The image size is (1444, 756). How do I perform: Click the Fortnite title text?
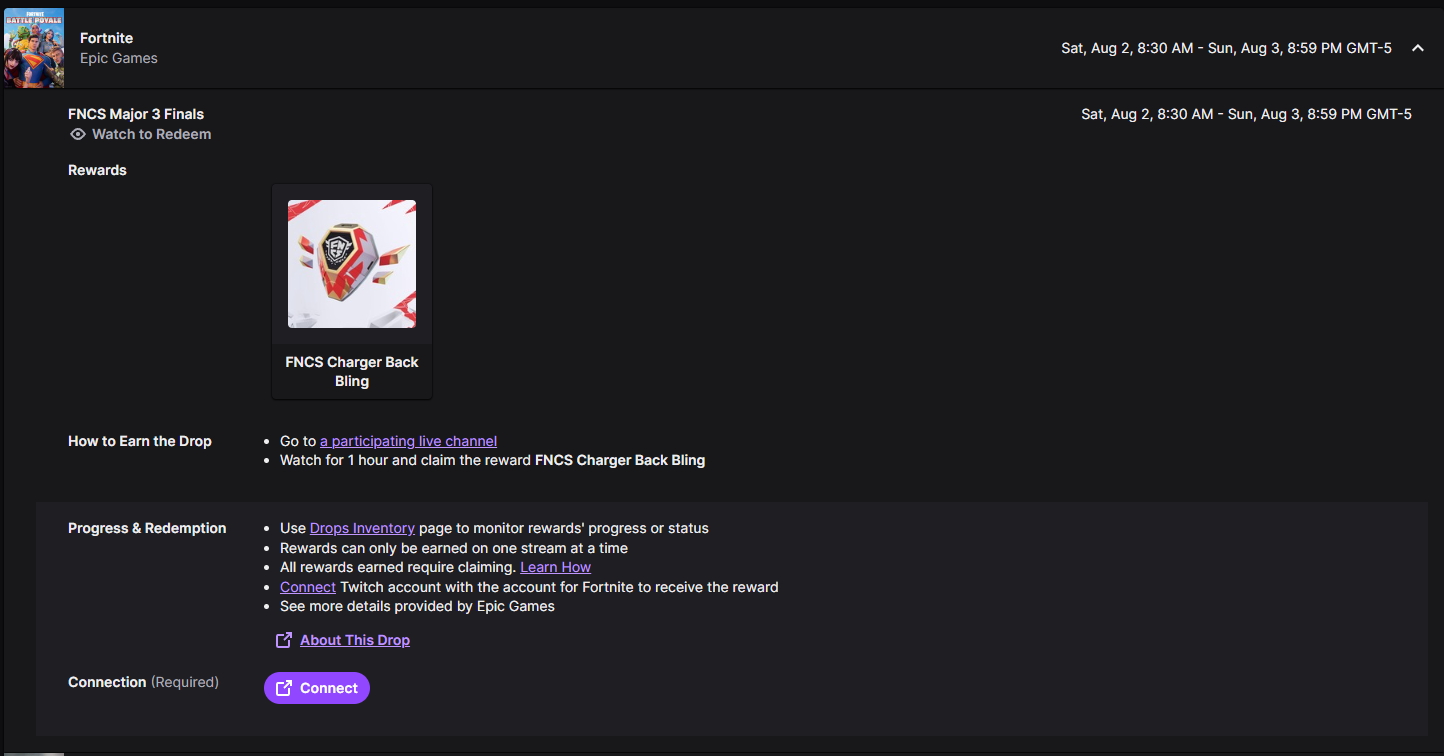click(106, 38)
